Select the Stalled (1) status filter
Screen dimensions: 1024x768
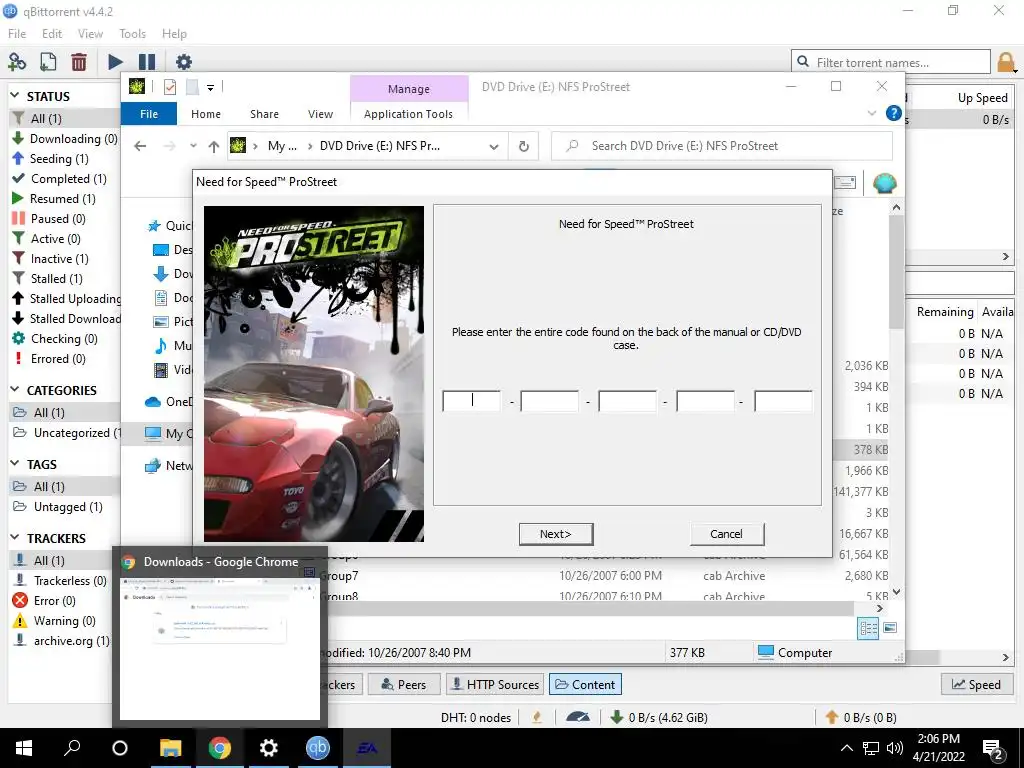pos(48,279)
